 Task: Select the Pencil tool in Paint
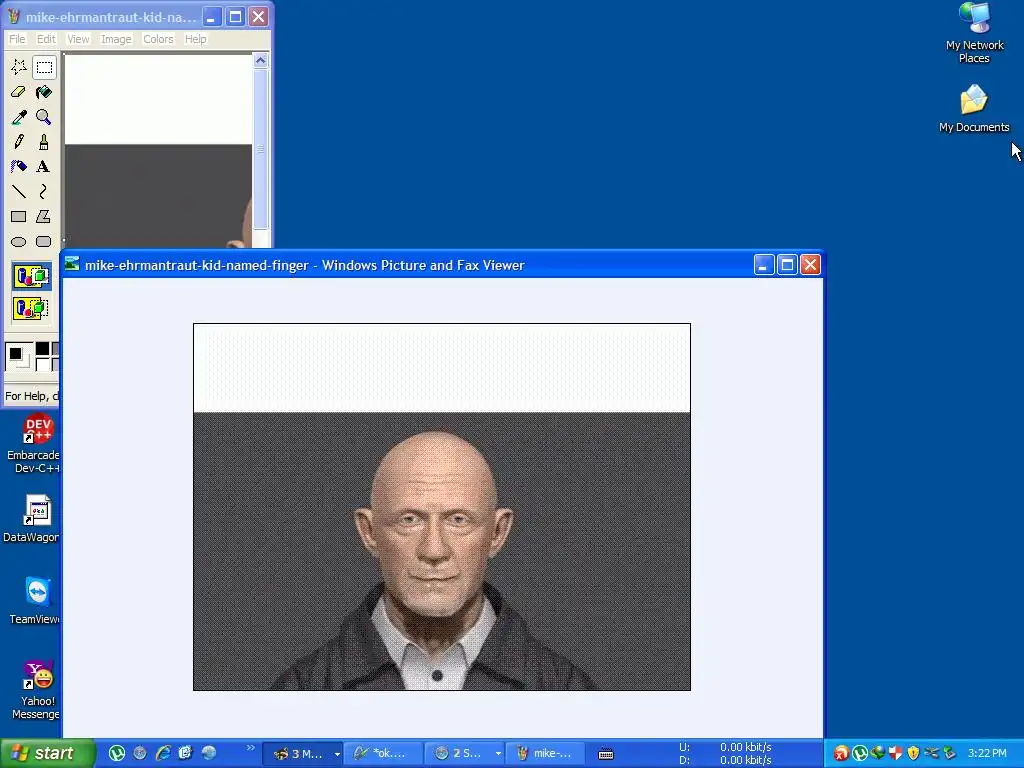(19, 142)
